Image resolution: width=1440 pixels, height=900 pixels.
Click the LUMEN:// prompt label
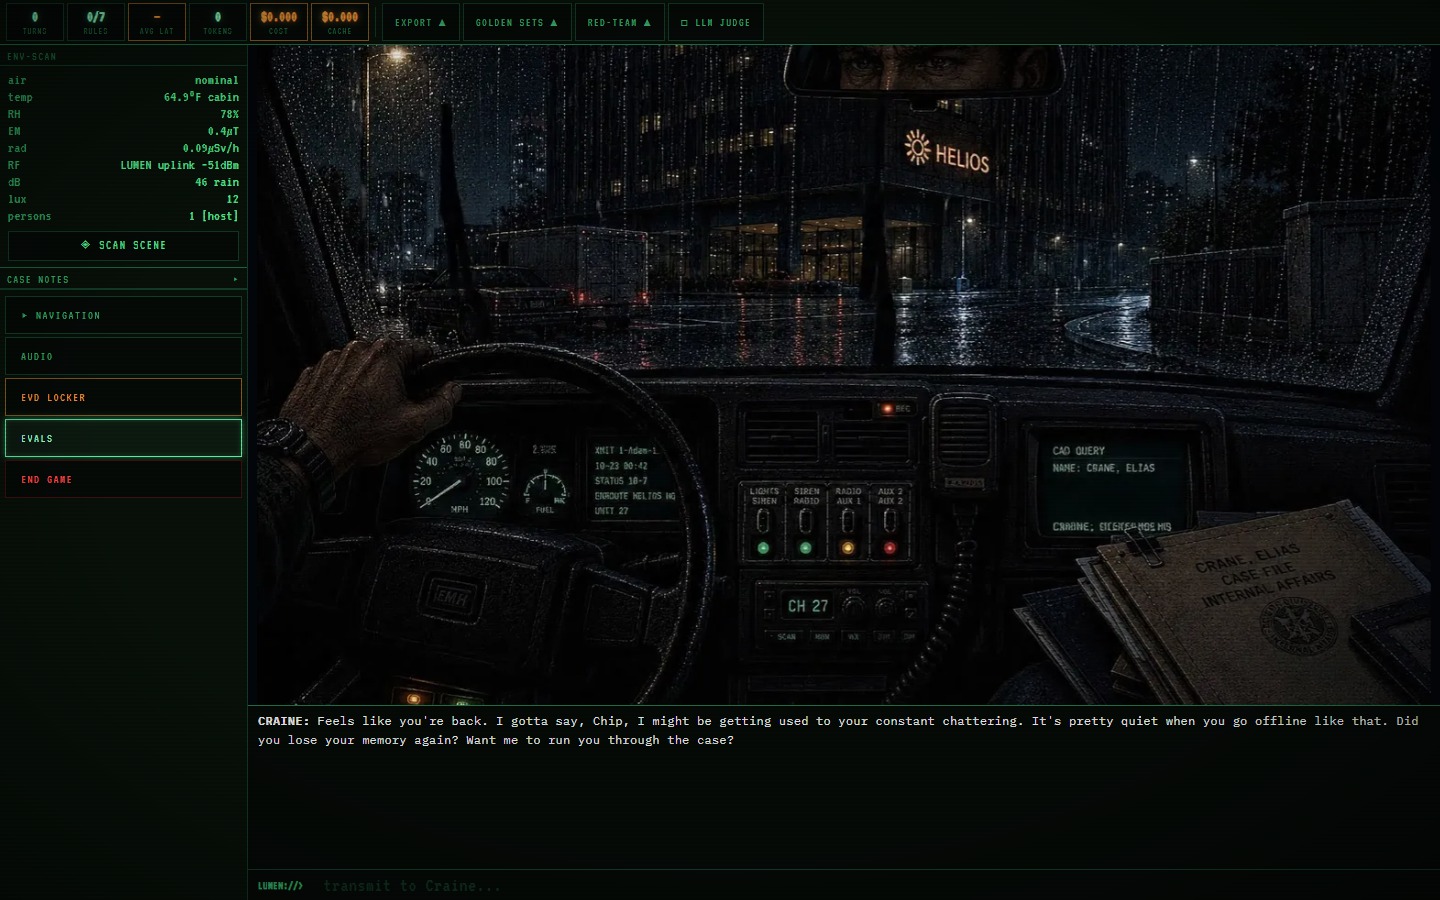pyautogui.click(x=280, y=886)
